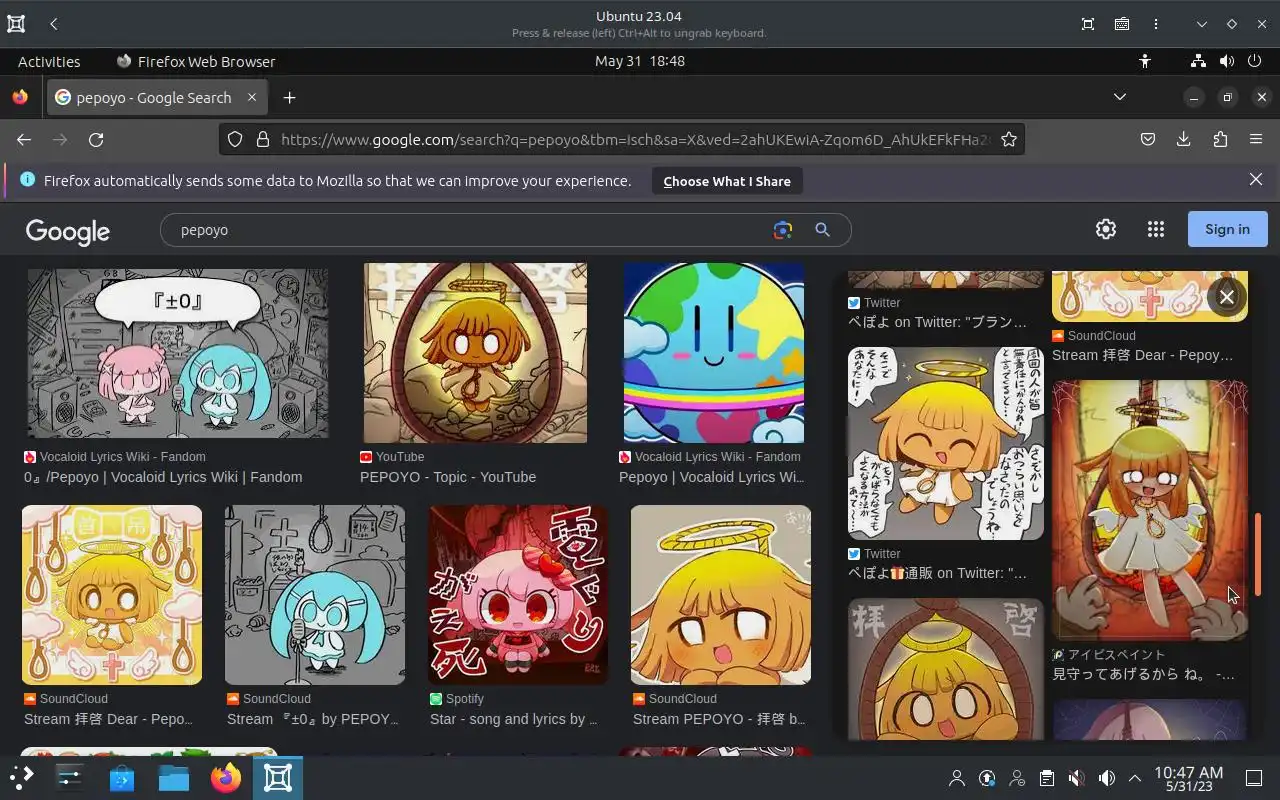Close the image preview side panel
Image resolution: width=1280 pixels, height=800 pixels.
[x=1227, y=296]
